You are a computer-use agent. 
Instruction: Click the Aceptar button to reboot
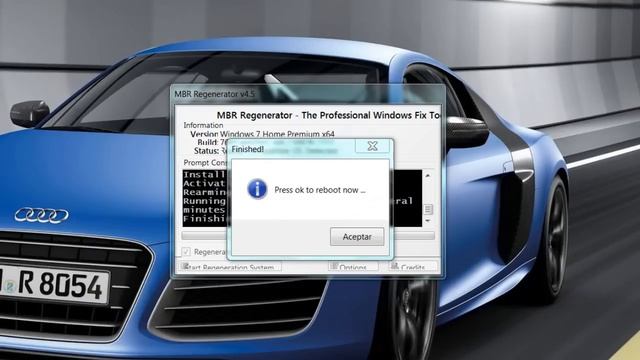click(x=357, y=237)
